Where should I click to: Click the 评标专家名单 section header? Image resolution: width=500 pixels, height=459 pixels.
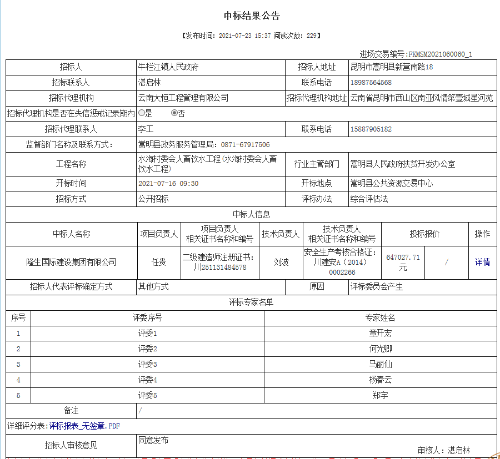pos(251,302)
